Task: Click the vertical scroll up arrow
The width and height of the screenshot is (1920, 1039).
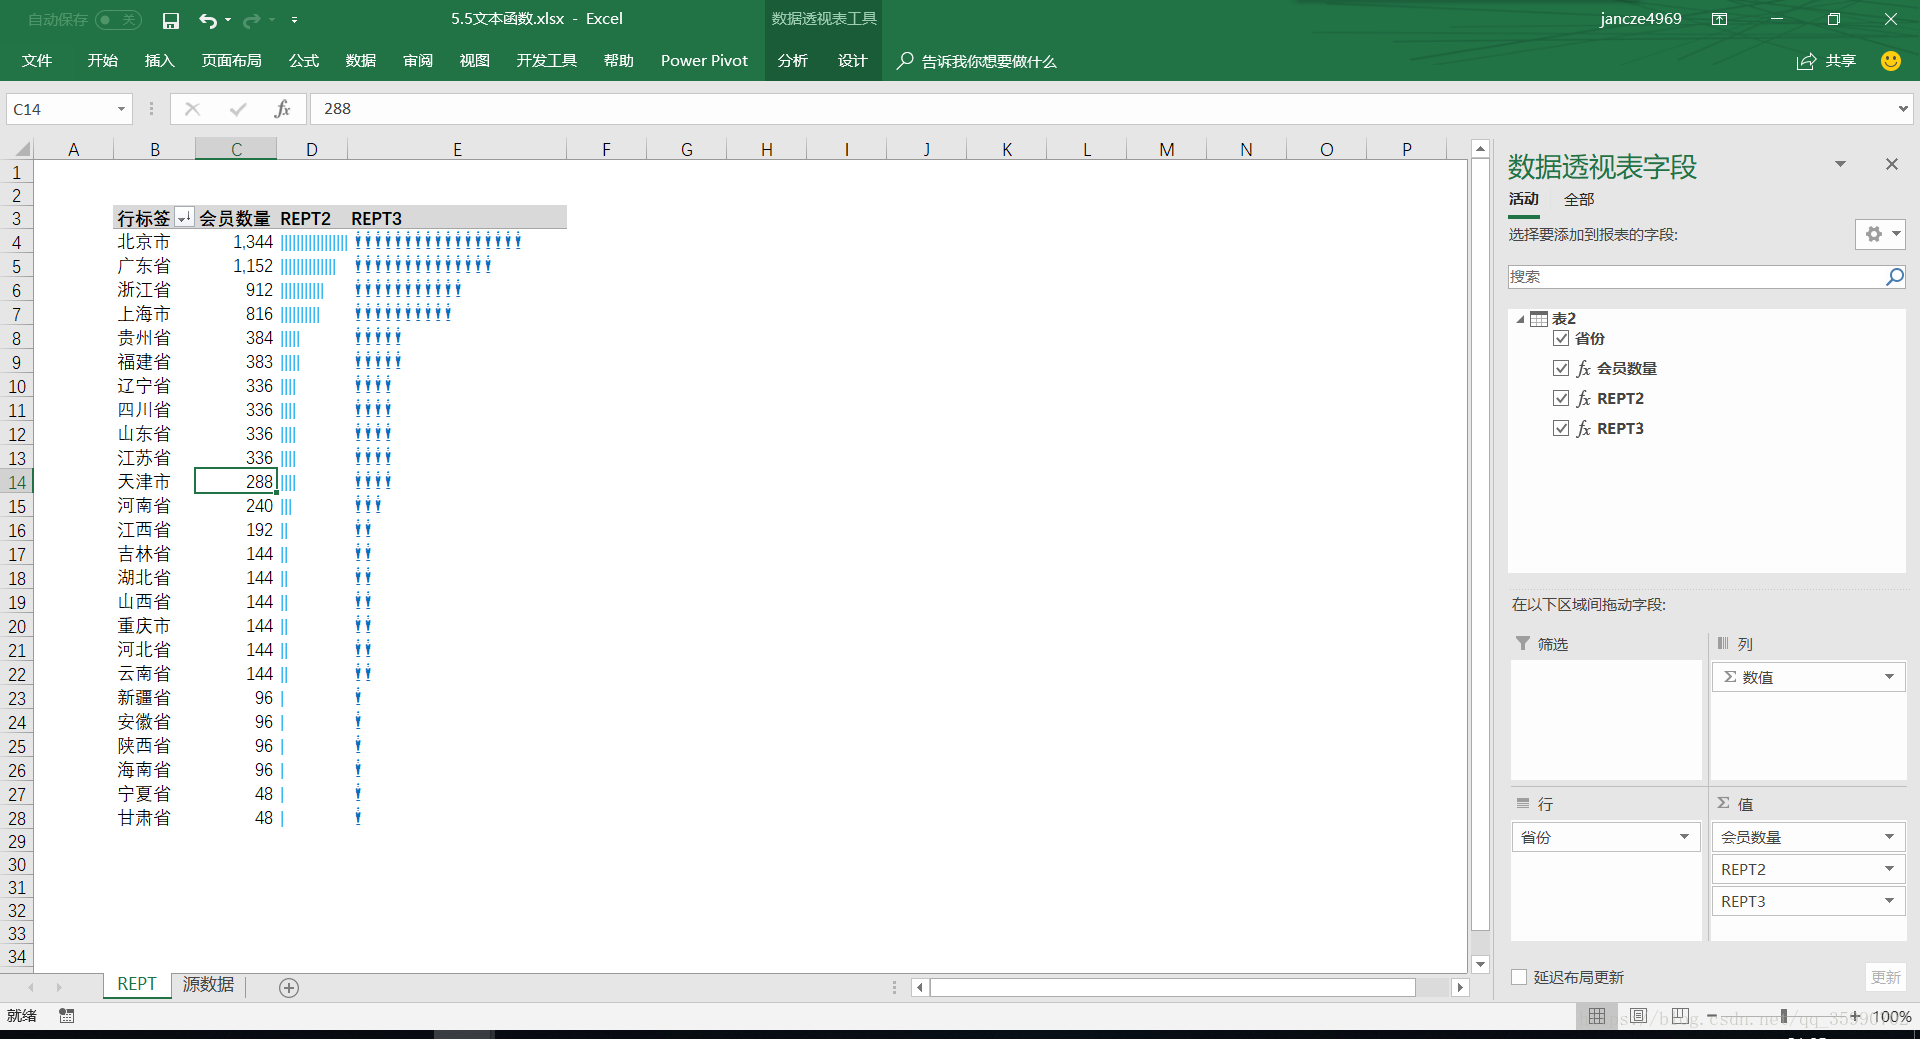Action: click(1480, 149)
